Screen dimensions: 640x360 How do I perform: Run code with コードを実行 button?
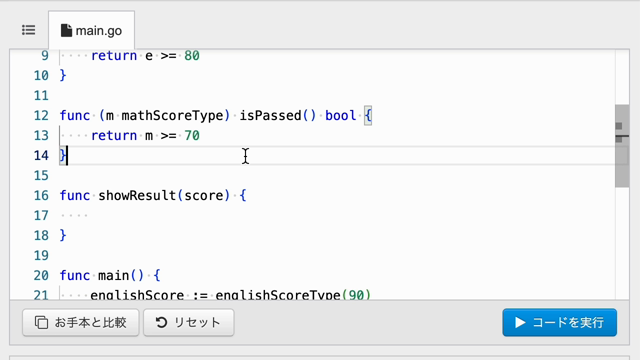(560, 322)
